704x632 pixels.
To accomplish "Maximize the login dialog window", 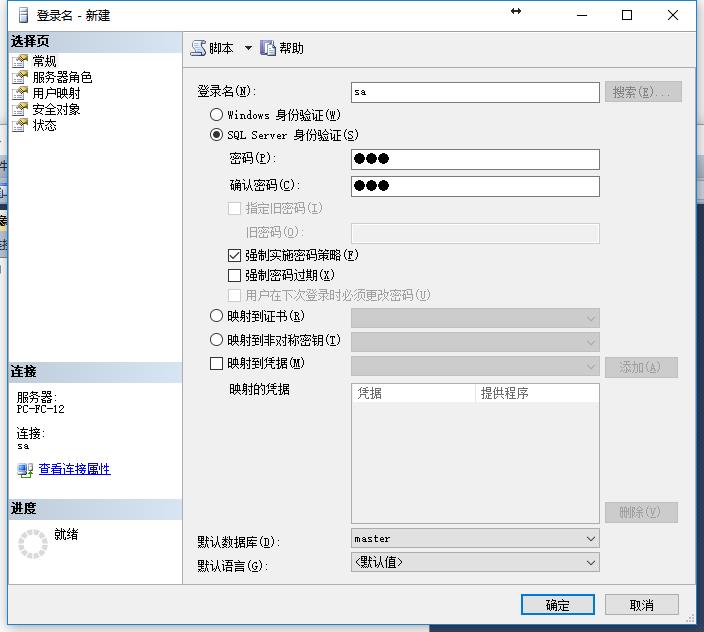I will pos(627,15).
